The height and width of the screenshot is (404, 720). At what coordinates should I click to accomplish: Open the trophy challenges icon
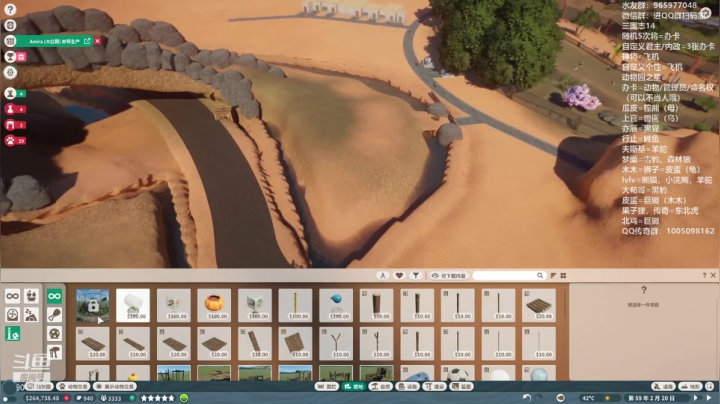click(10, 56)
